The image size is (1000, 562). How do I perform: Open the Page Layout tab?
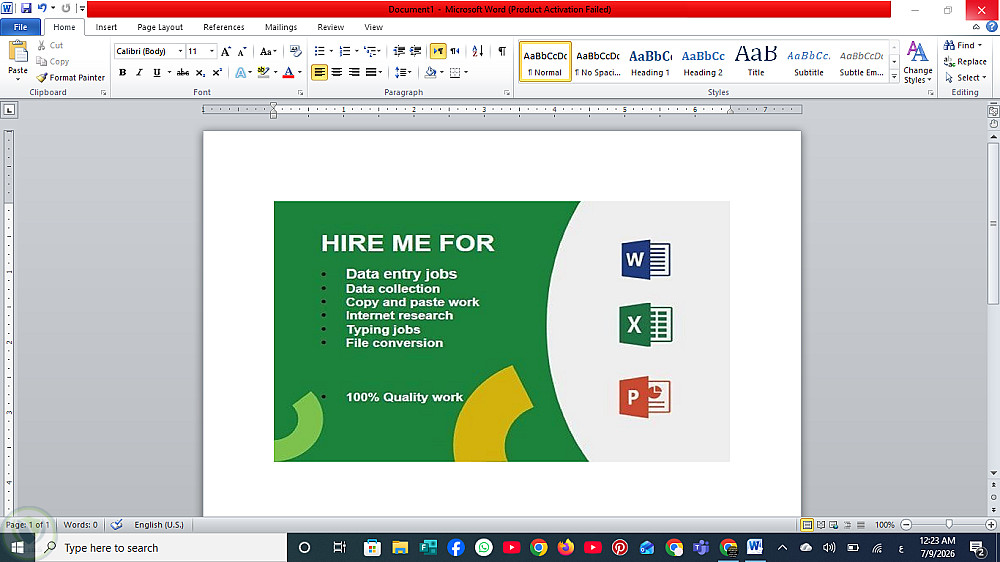(x=160, y=27)
